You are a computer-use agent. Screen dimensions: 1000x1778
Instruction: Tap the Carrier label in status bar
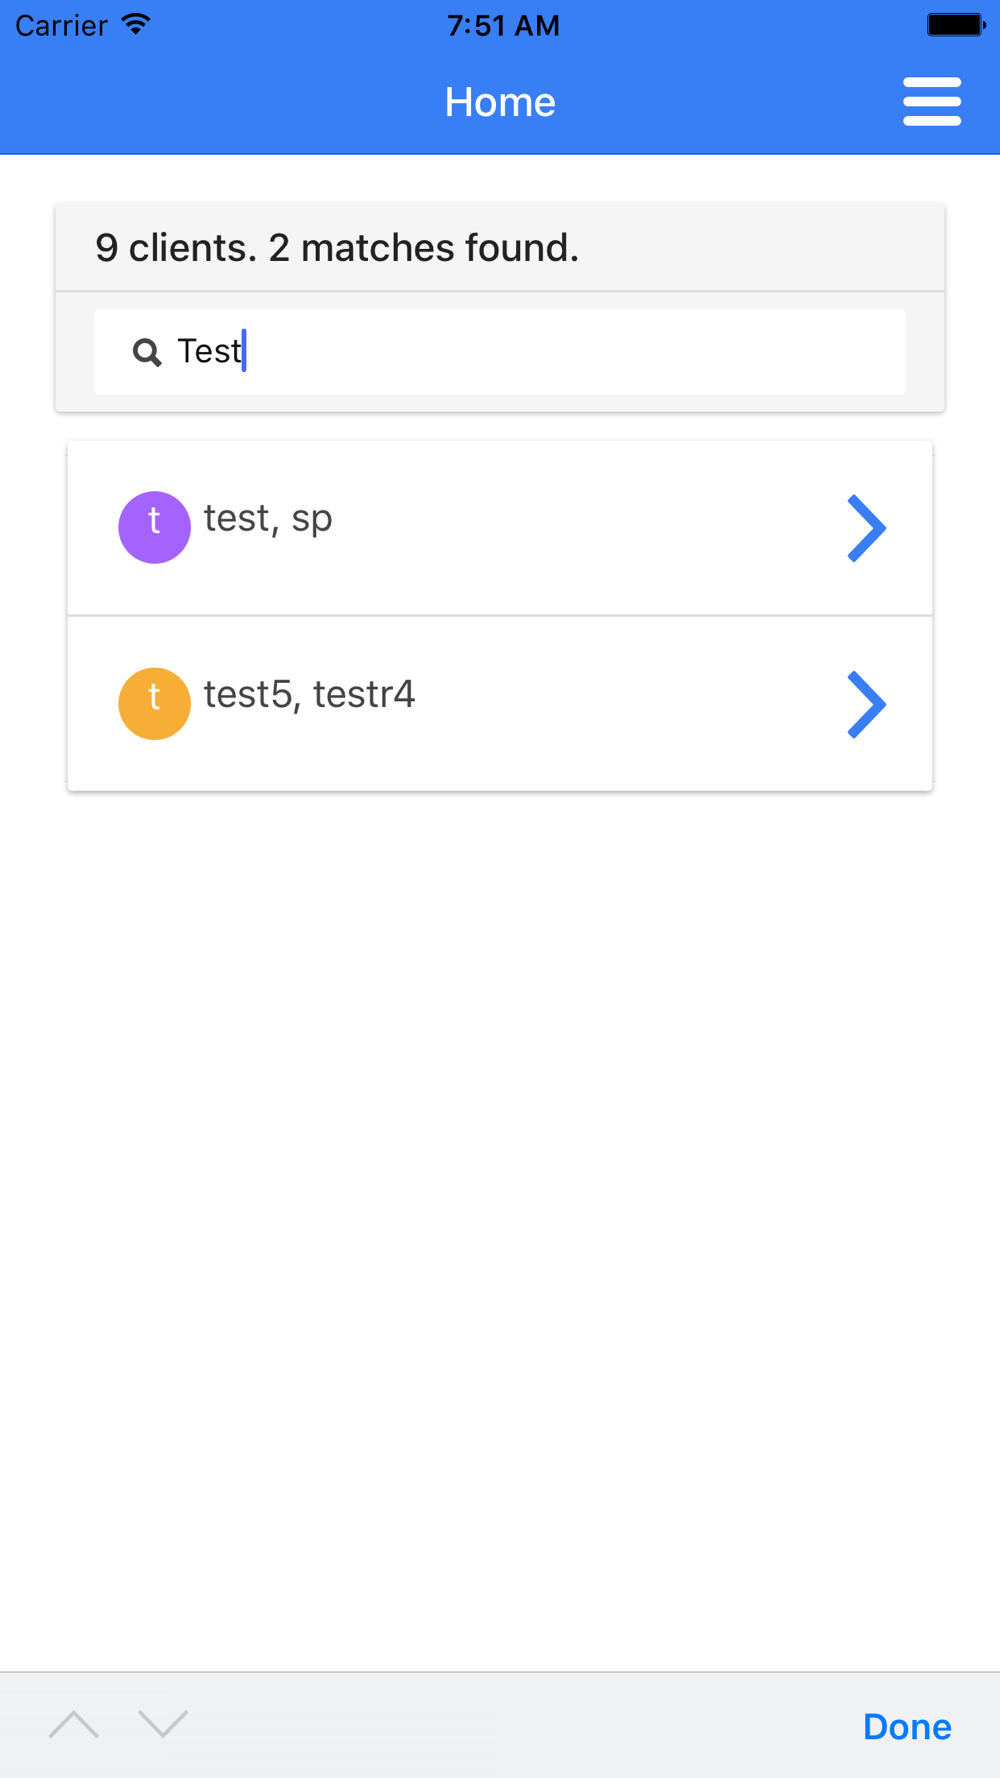[x=61, y=25]
